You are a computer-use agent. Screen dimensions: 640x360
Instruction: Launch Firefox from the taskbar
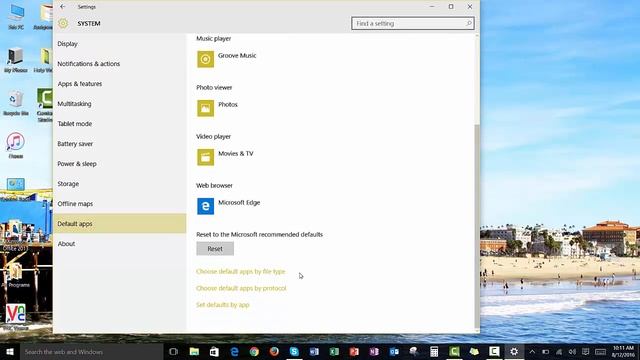(x=274, y=351)
